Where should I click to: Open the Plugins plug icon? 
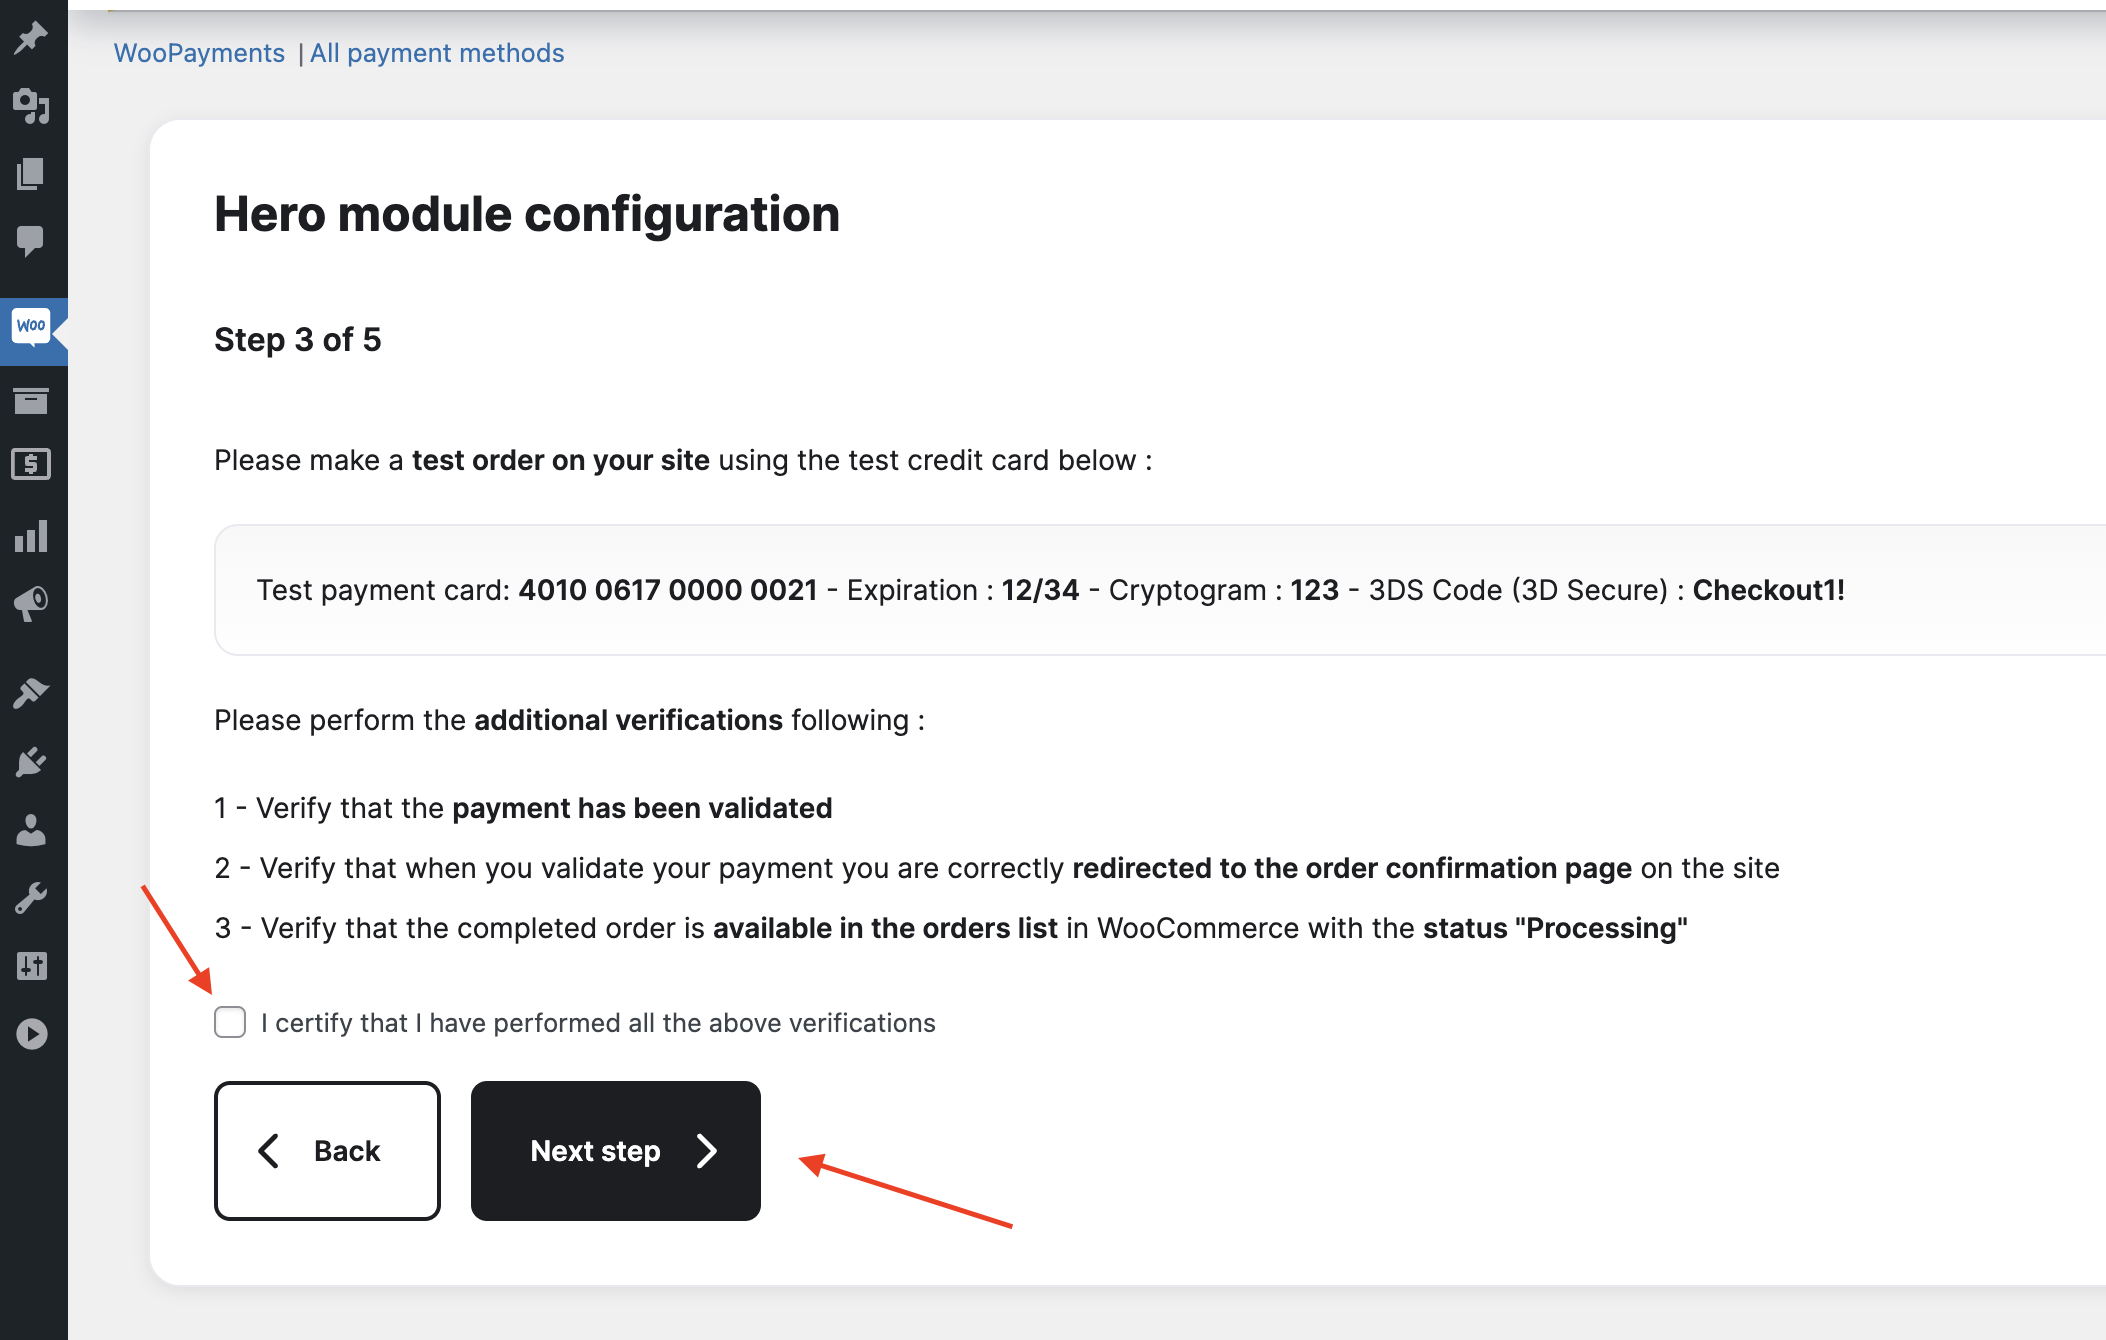32,762
